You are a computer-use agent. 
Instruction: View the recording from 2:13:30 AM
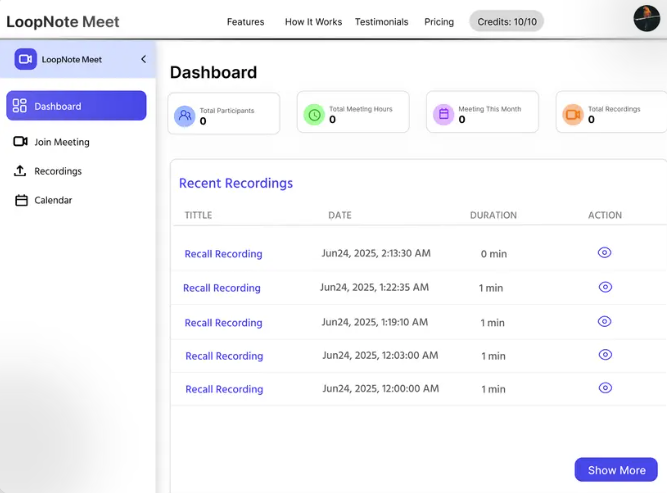click(x=604, y=253)
